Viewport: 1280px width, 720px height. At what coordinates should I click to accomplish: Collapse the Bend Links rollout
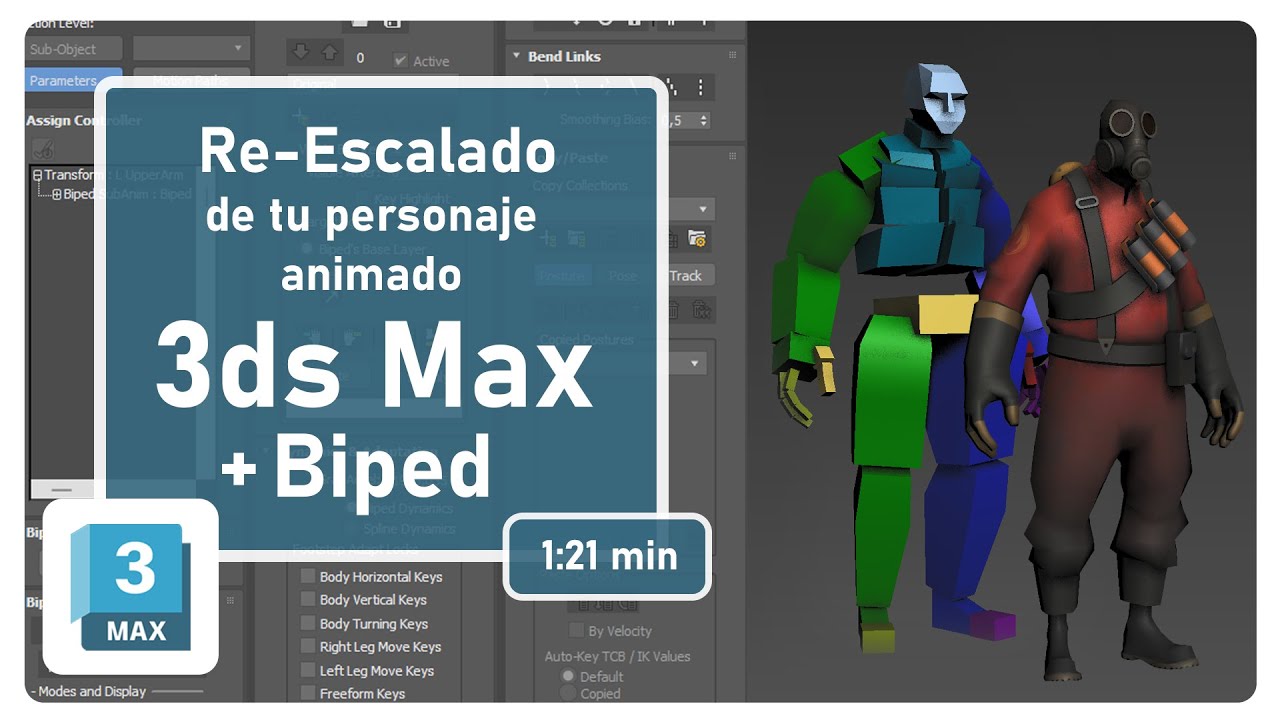coord(517,57)
